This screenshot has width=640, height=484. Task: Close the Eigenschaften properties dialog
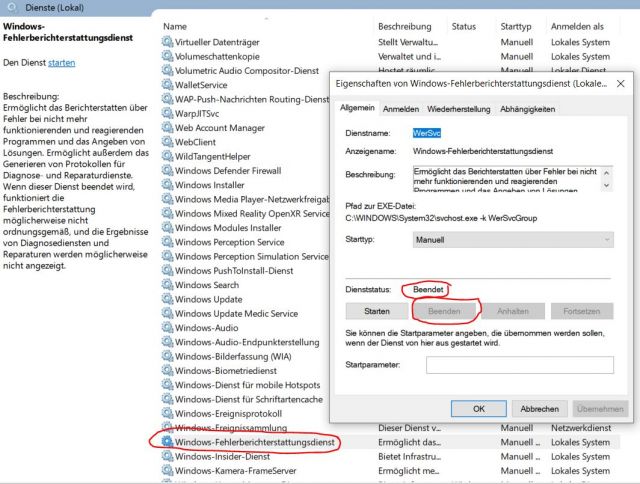pos(620,84)
